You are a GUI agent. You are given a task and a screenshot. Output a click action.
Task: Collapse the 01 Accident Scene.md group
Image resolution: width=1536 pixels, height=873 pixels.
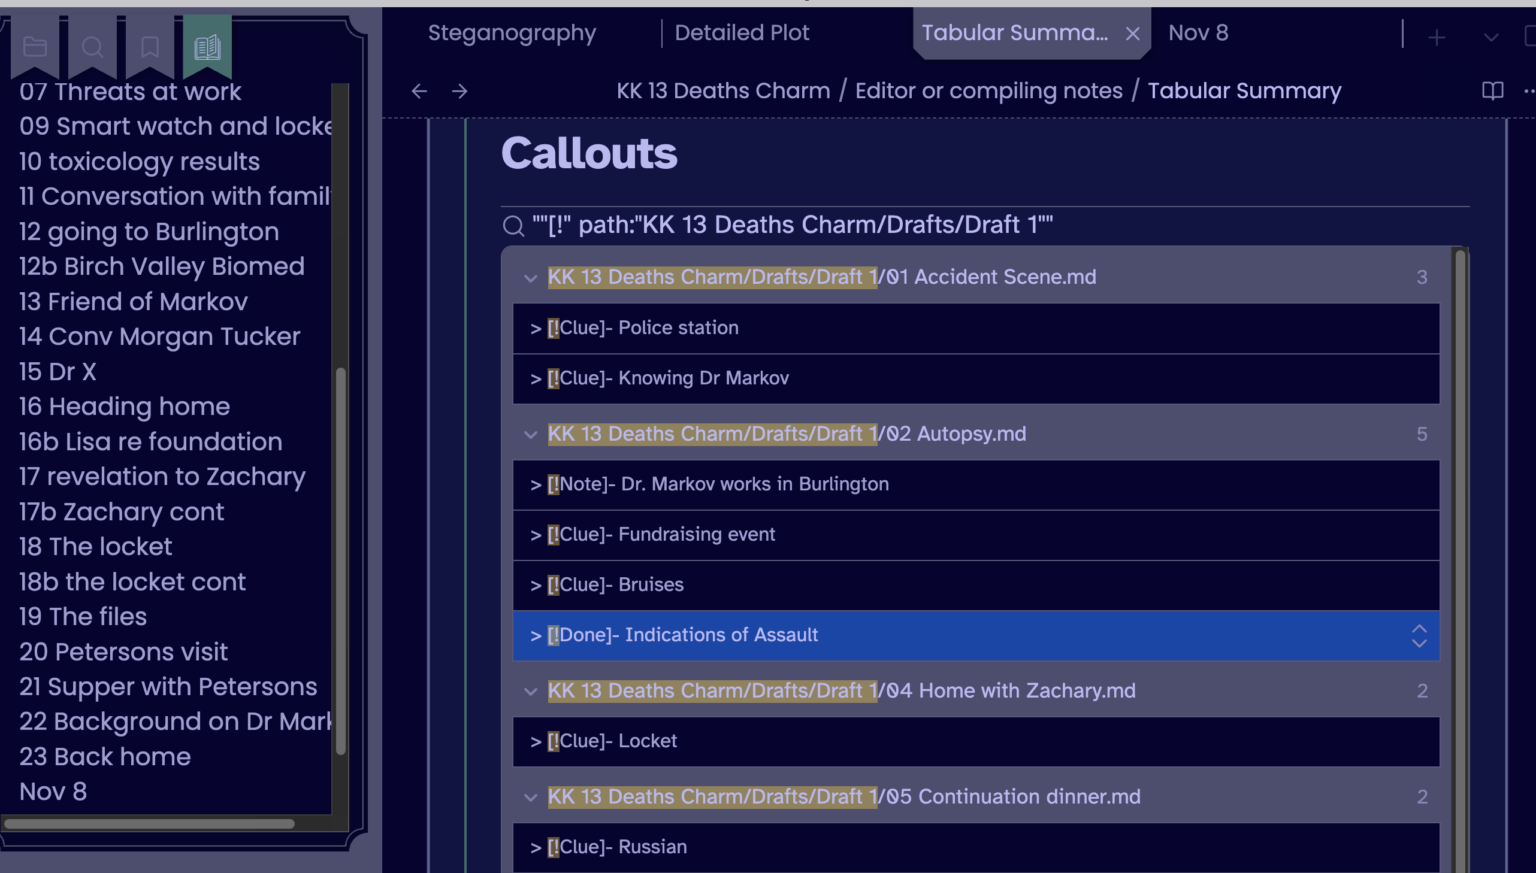tap(530, 278)
